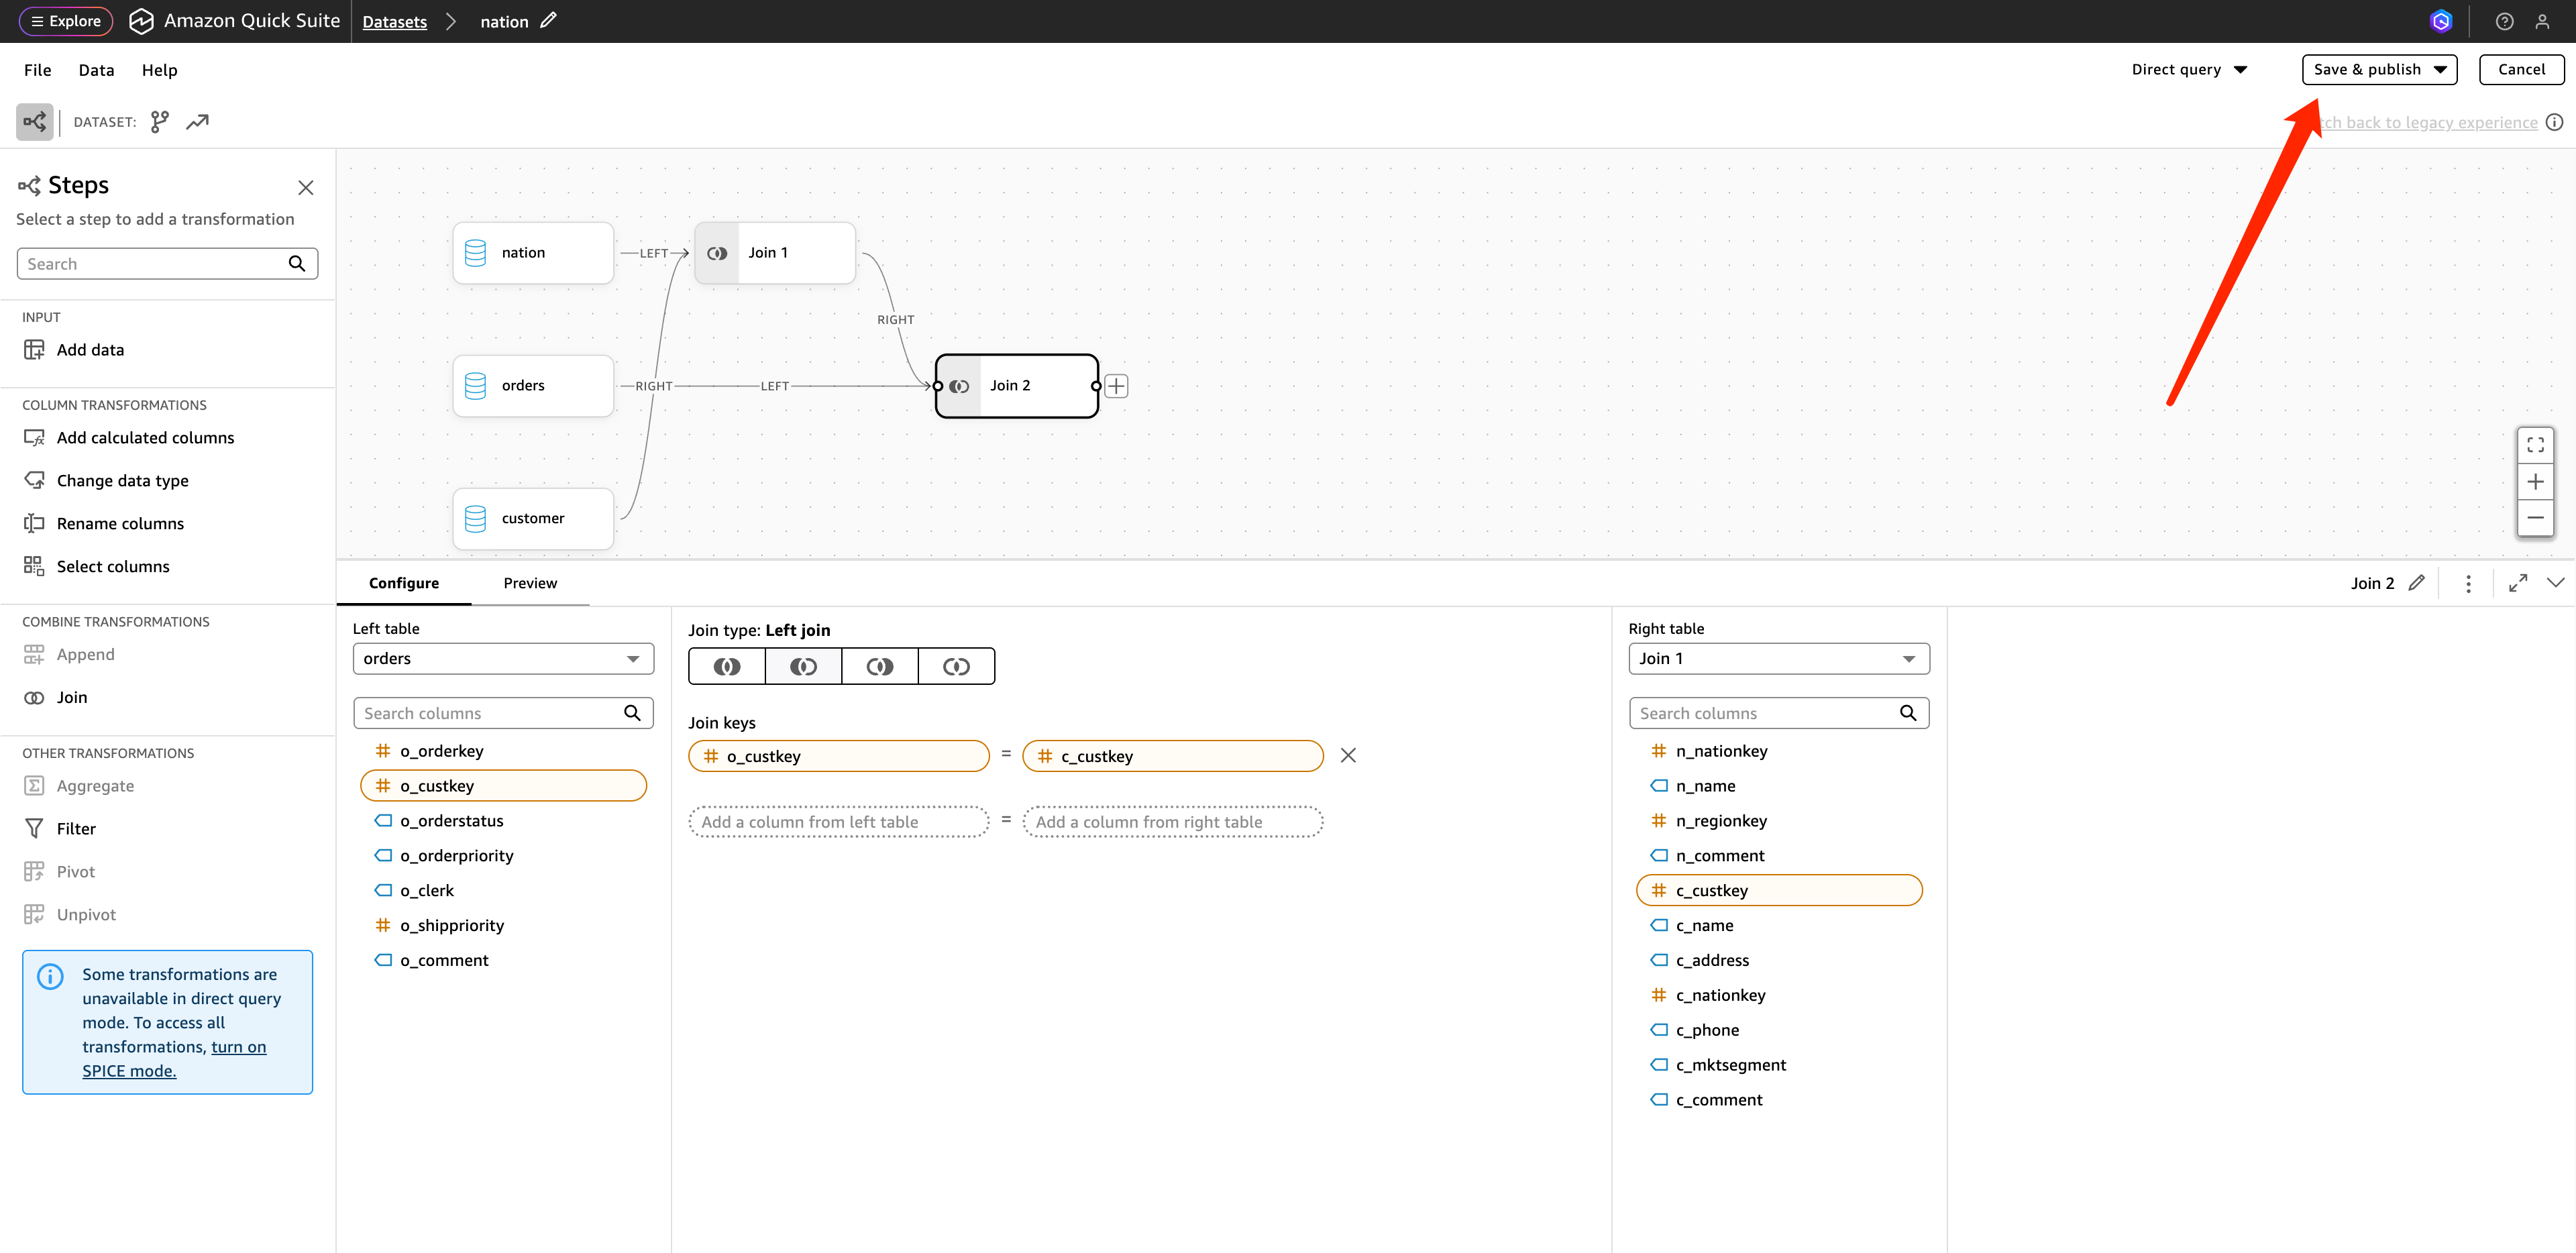The height and width of the screenshot is (1253, 2576).
Task: Open the Left table orders dropdown
Action: 503,658
